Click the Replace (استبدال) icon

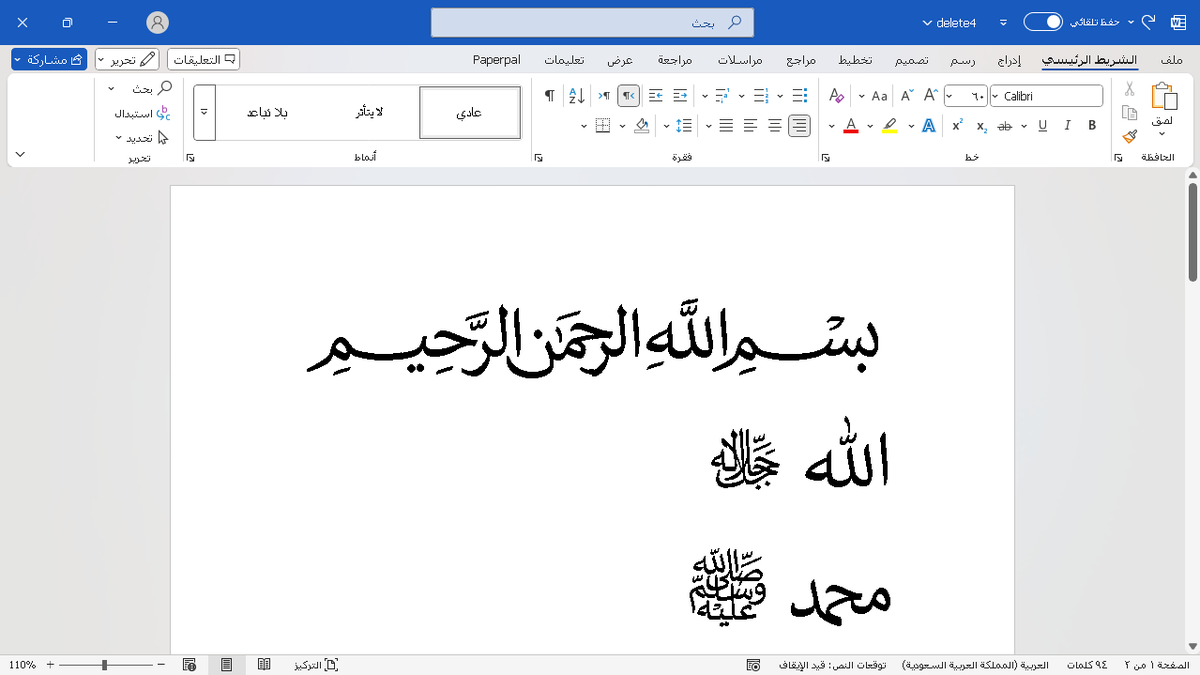164,113
